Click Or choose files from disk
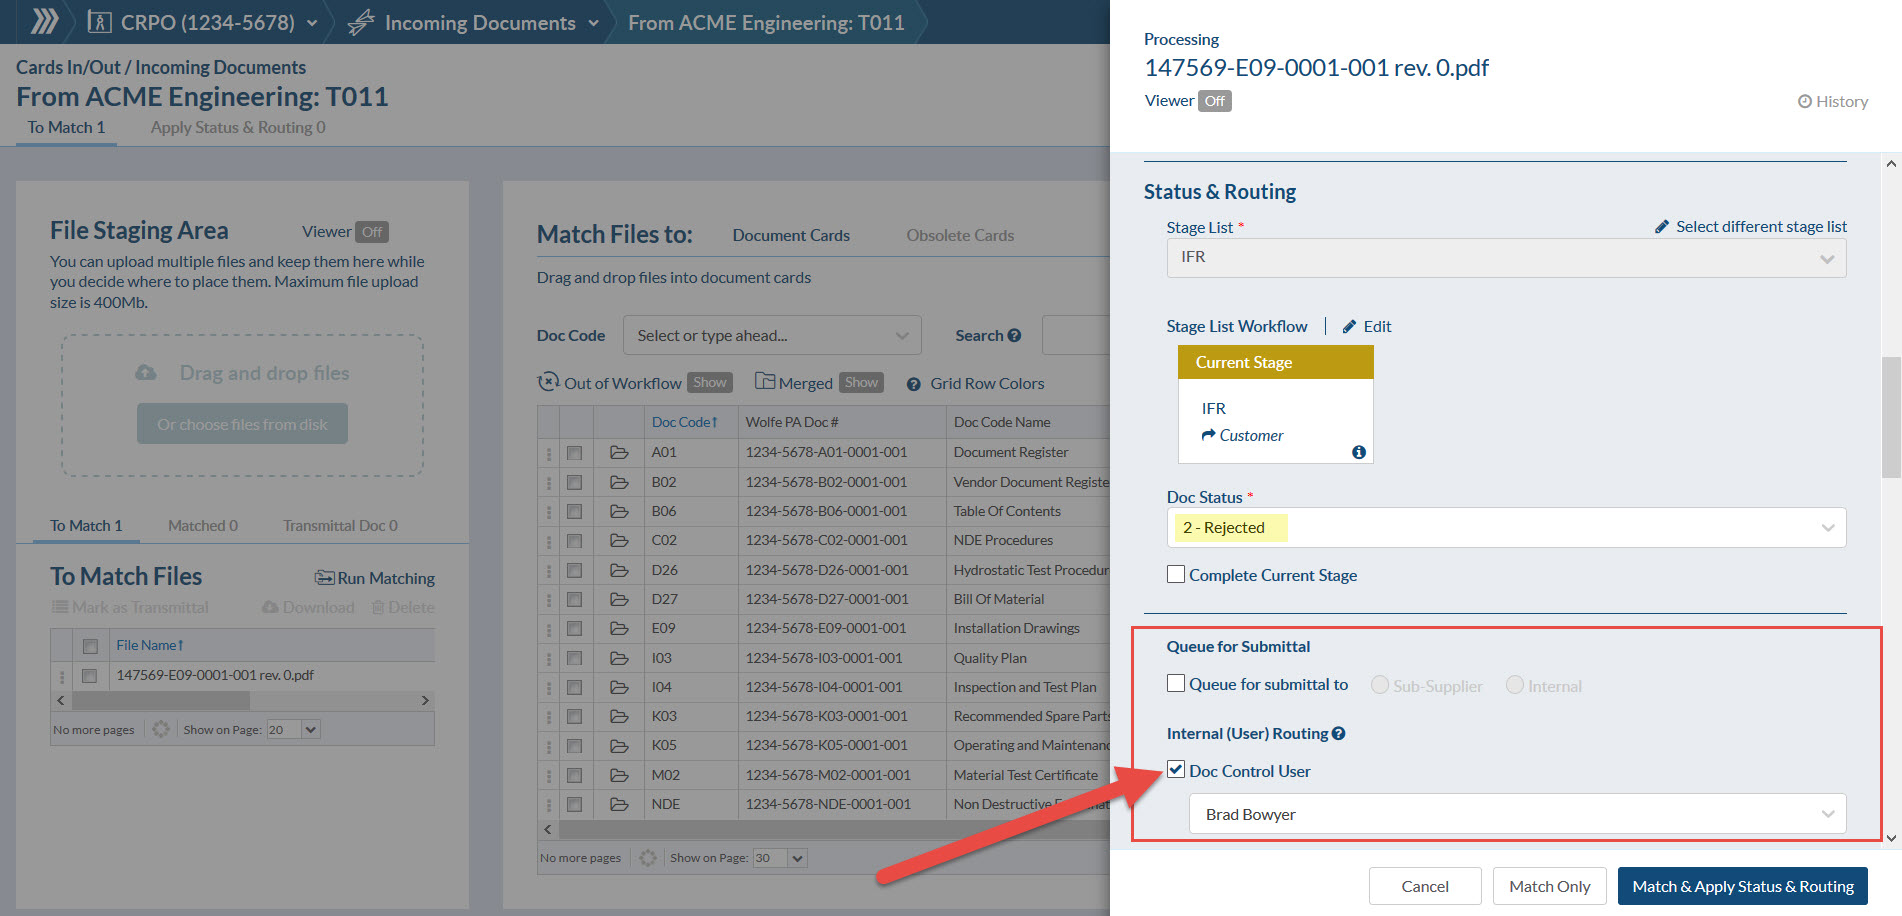1902x916 pixels. pos(242,424)
